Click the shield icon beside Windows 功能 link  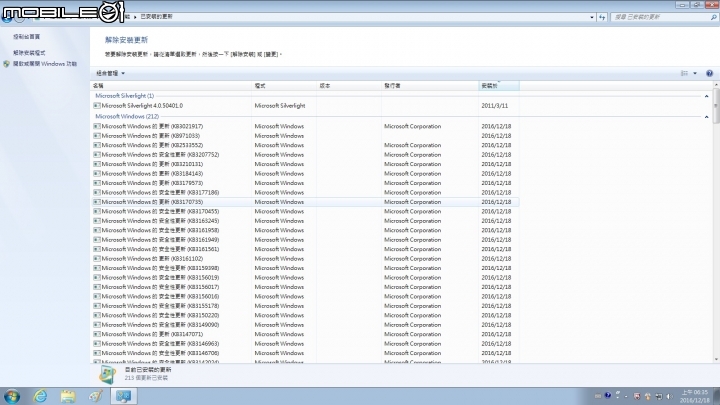click(6, 64)
